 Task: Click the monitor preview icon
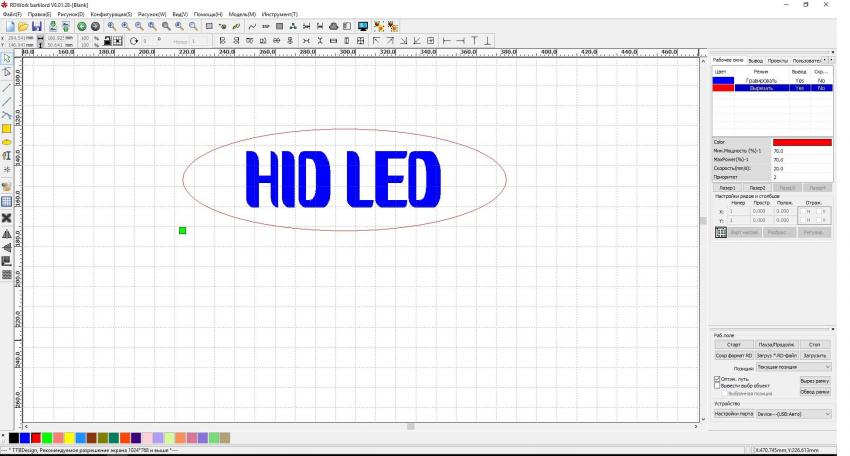(362, 25)
